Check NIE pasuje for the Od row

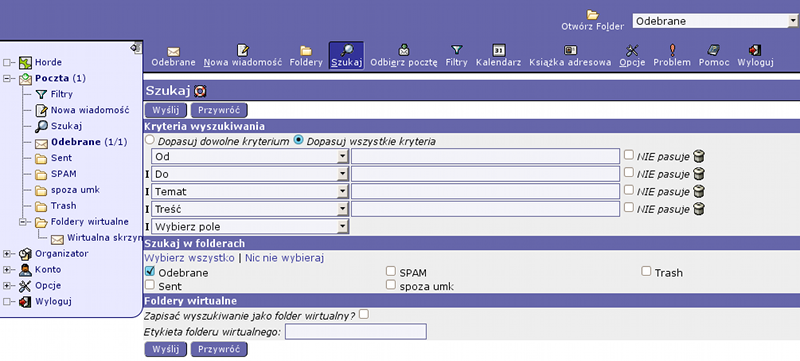(629, 155)
